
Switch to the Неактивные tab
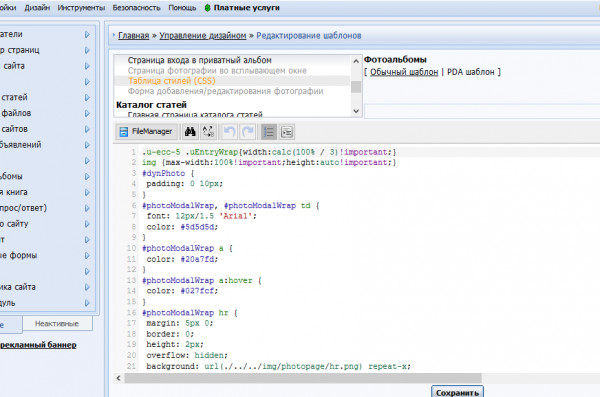(57, 323)
